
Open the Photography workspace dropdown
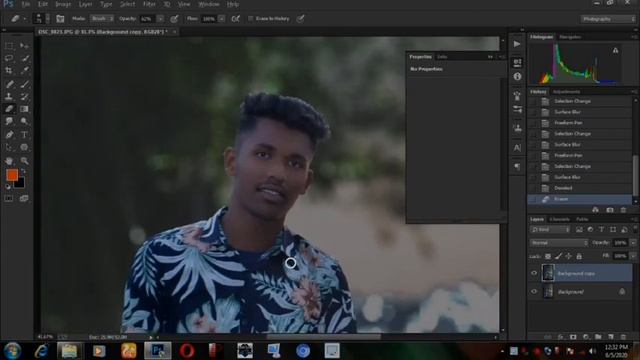[608, 19]
